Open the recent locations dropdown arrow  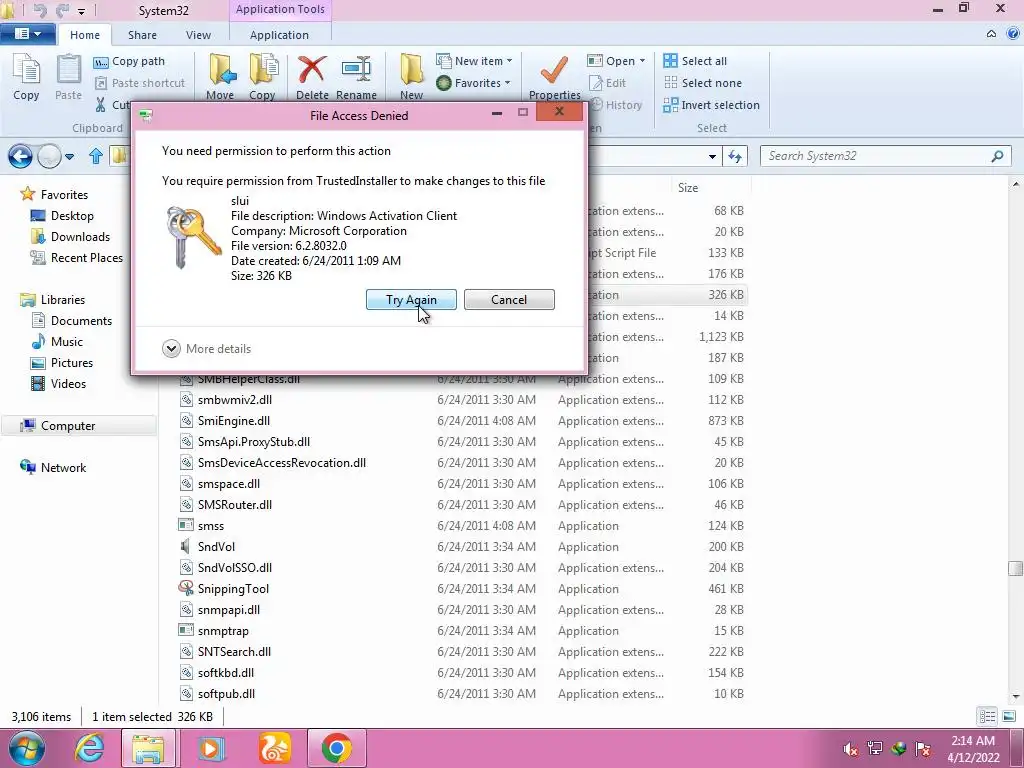(69, 157)
